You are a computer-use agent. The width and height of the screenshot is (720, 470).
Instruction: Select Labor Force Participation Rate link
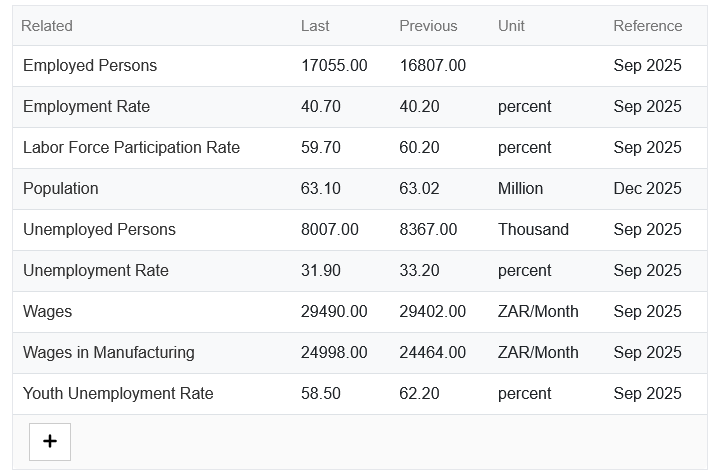(x=131, y=148)
